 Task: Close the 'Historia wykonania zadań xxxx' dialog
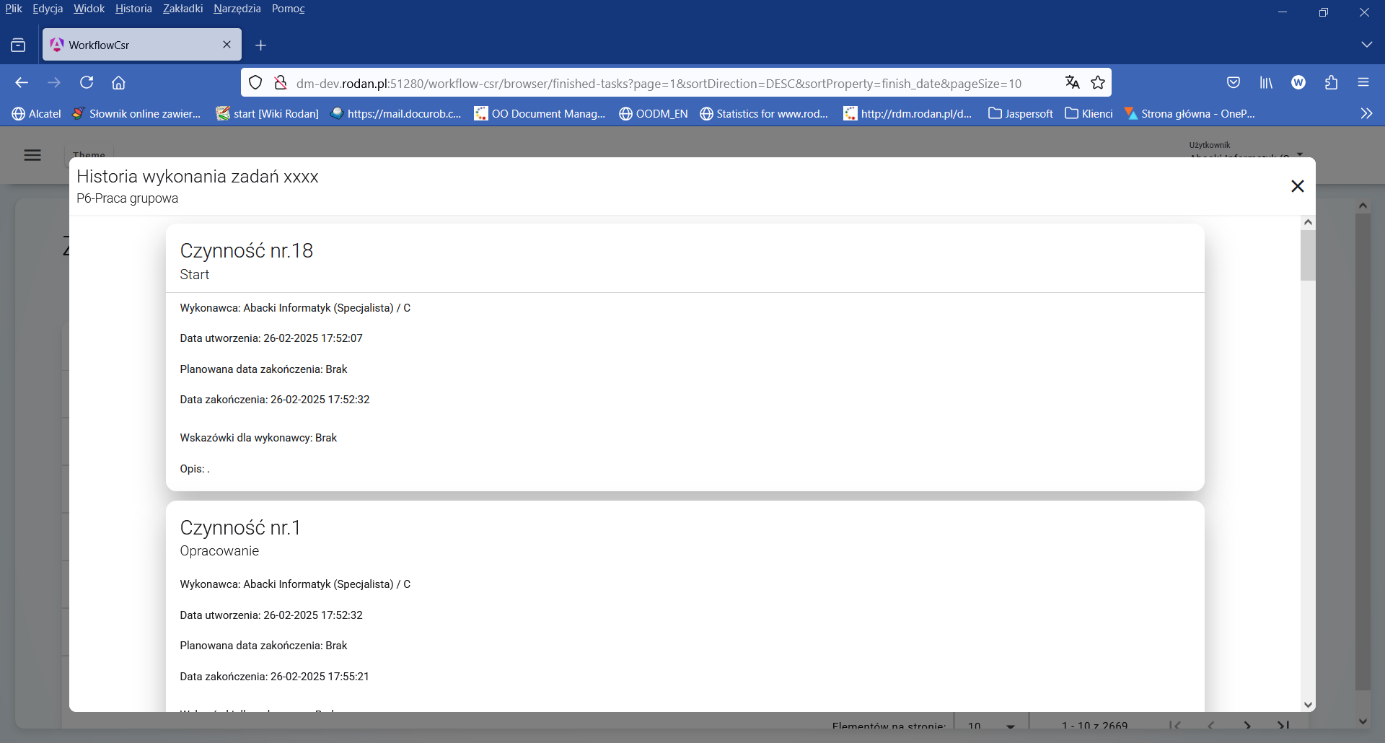pyautogui.click(x=1297, y=186)
